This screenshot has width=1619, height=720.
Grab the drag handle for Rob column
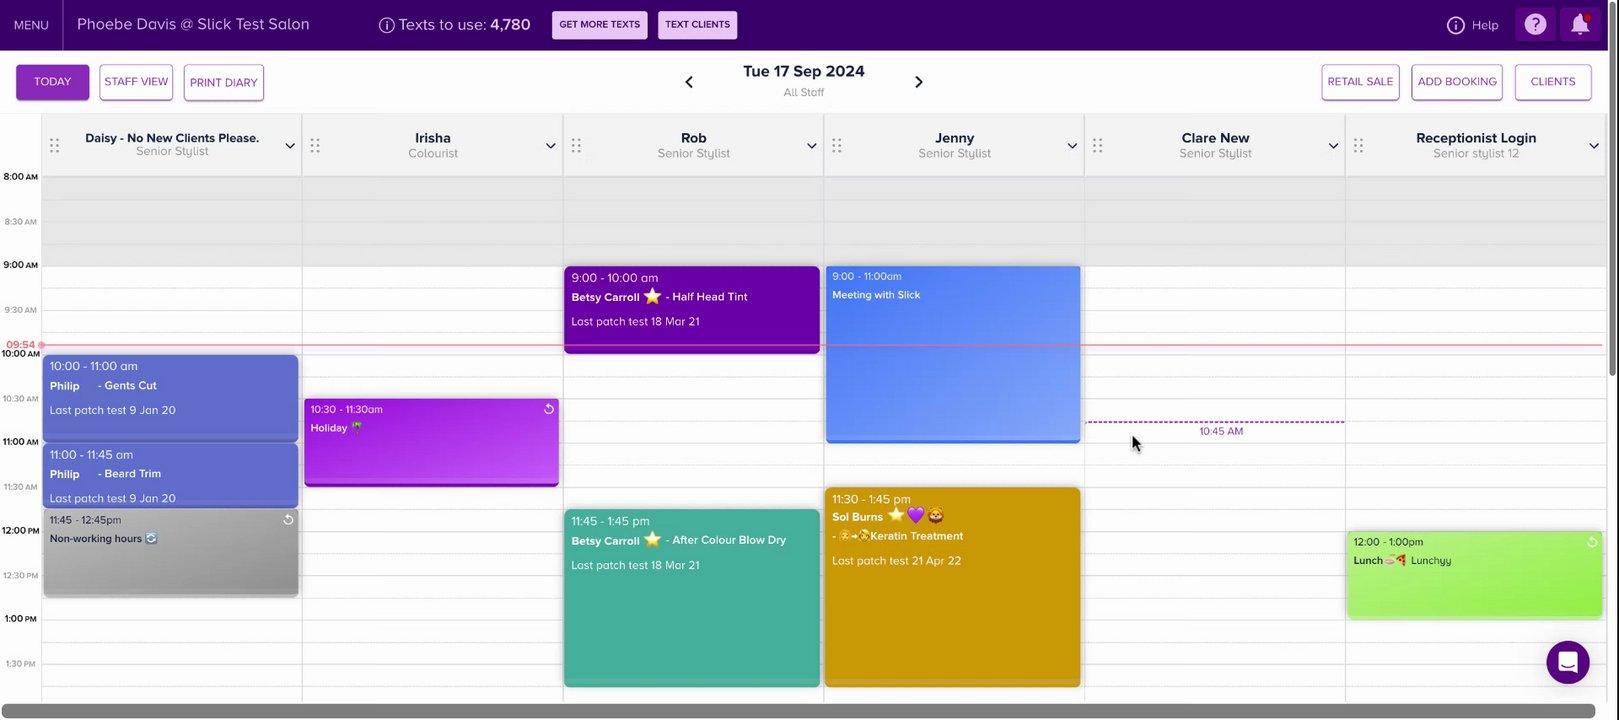[x=576, y=146]
